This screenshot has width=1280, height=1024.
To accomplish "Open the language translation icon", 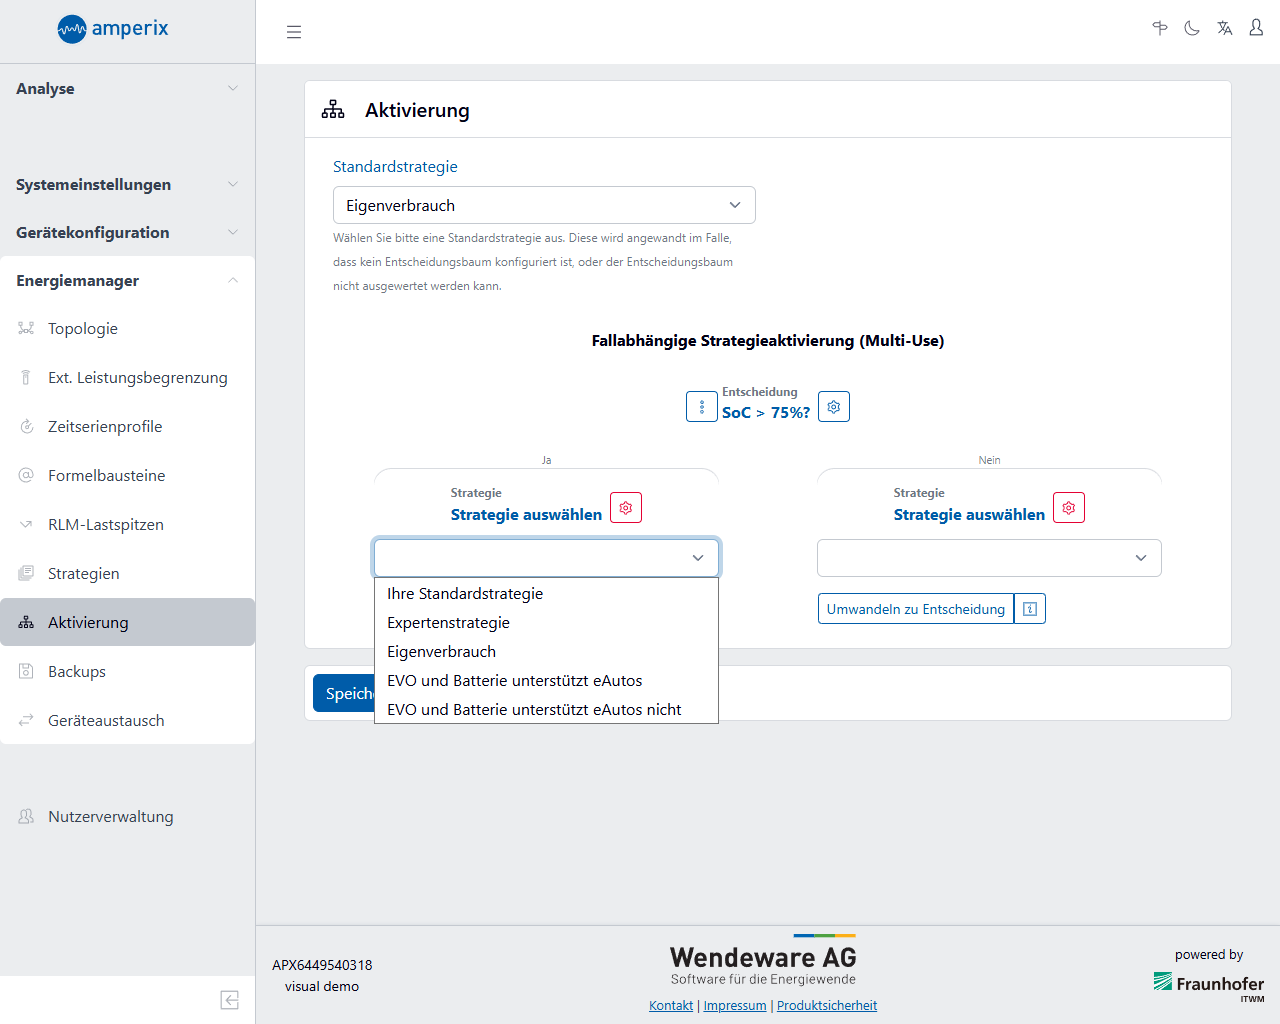I will coord(1224,29).
